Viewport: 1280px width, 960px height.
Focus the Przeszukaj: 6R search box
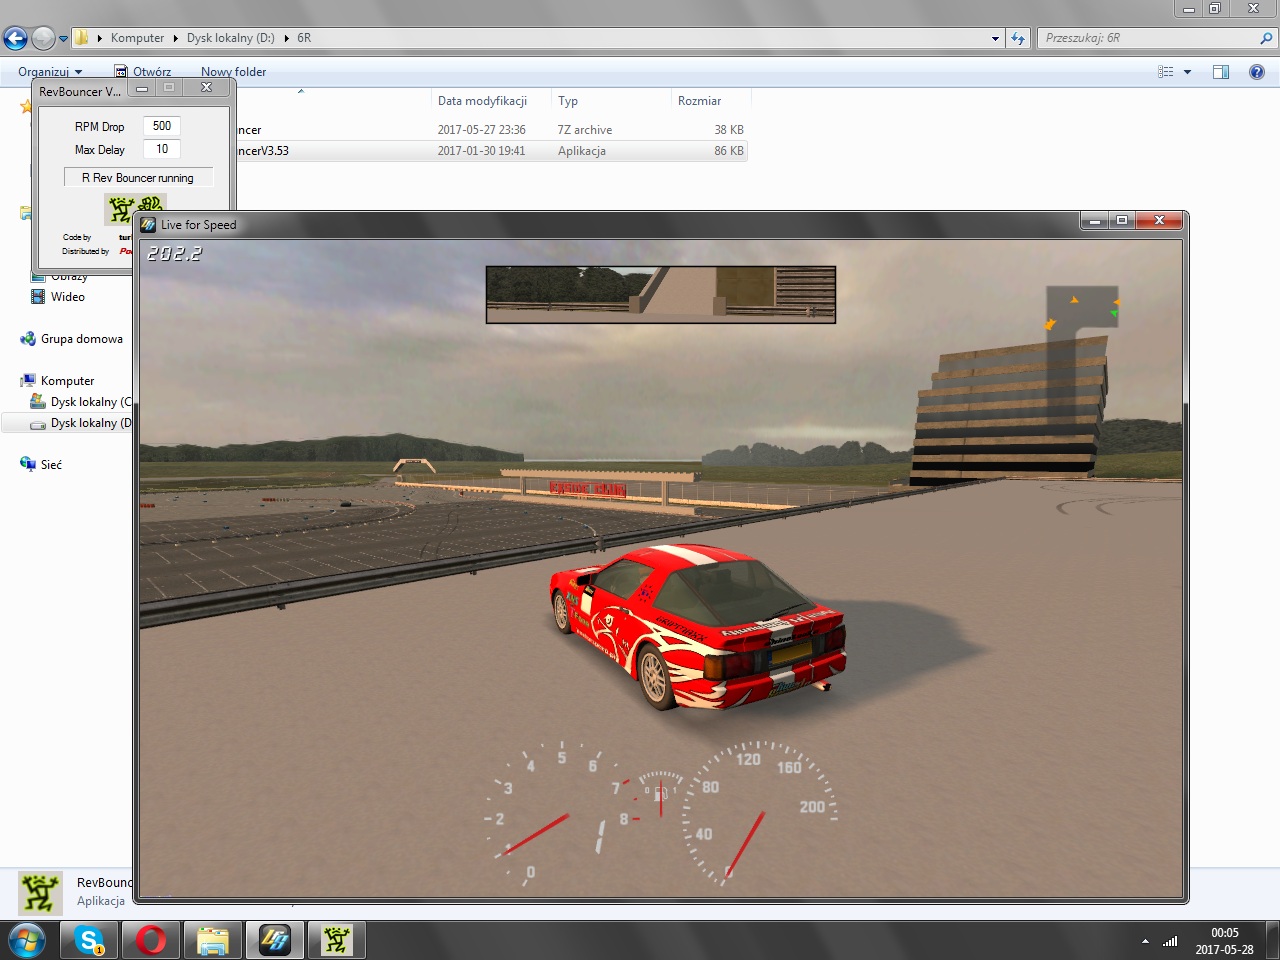pos(1149,38)
